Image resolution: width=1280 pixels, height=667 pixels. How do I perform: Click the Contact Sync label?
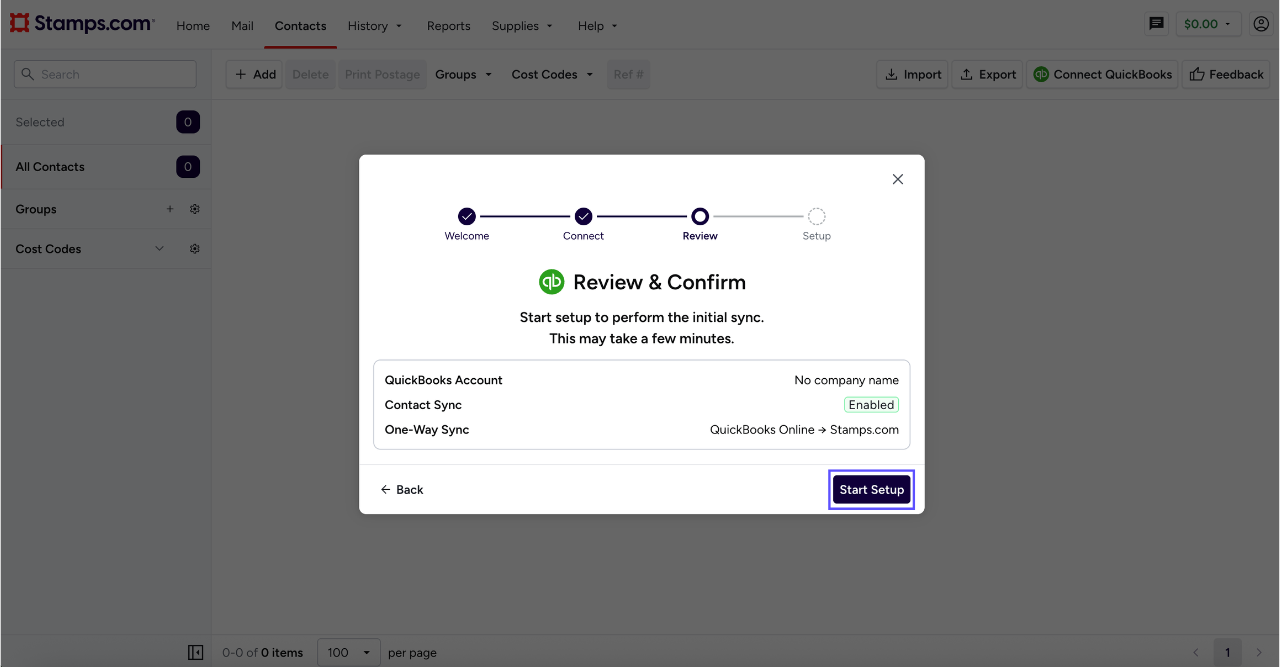[424, 405]
